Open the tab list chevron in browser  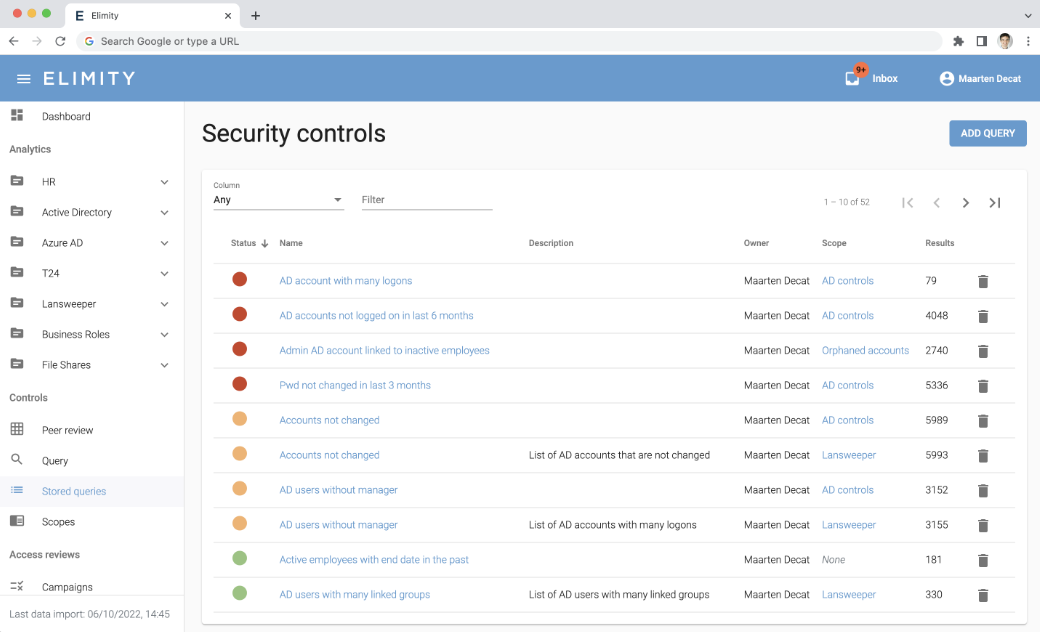1027,15
